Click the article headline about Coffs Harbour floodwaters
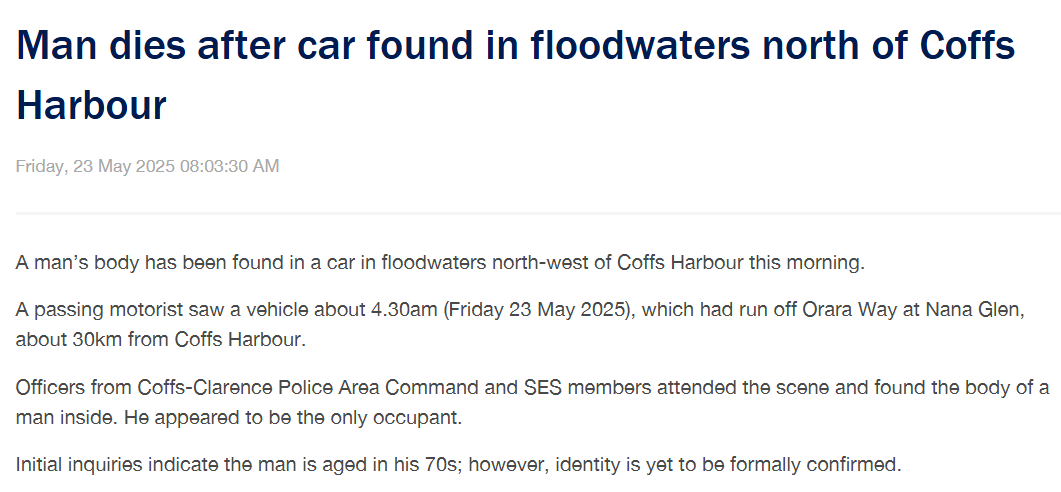Image resolution: width=1061 pixels, height=492 pixels. pos(516,74)
